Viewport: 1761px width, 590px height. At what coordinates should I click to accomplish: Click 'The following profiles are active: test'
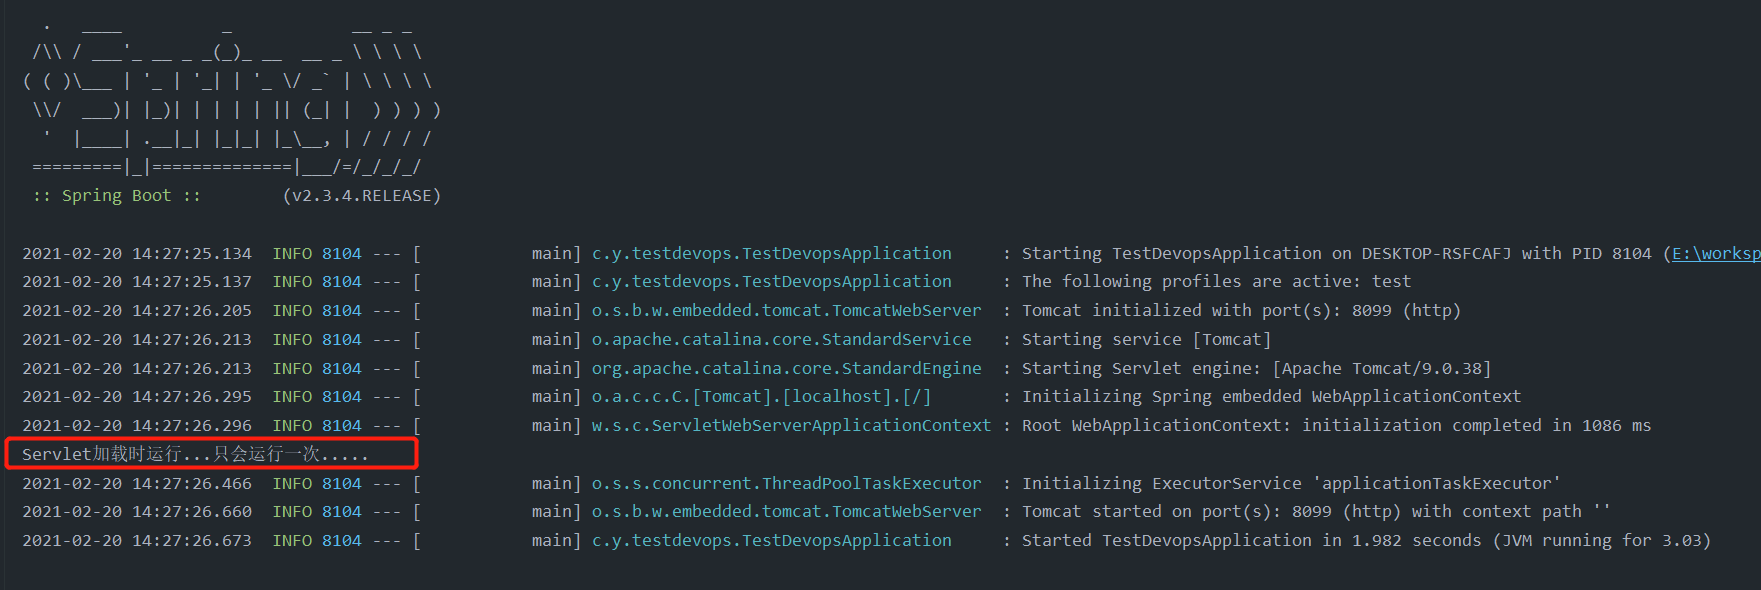[x=1216, y=282]
